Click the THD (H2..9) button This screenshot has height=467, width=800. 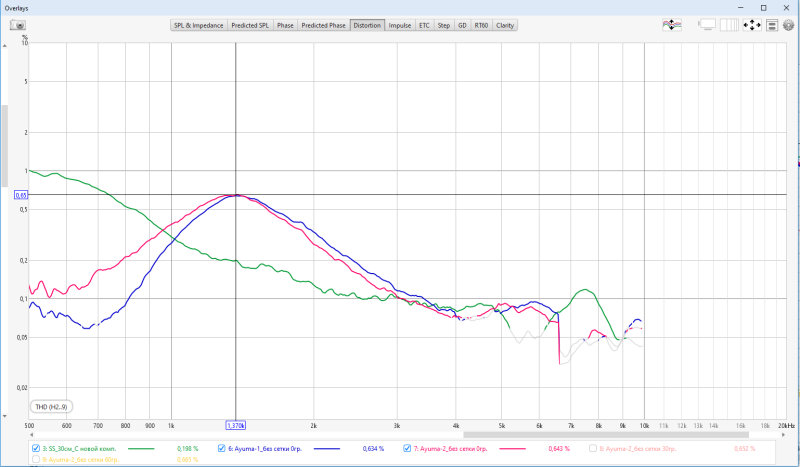point(51,407)
